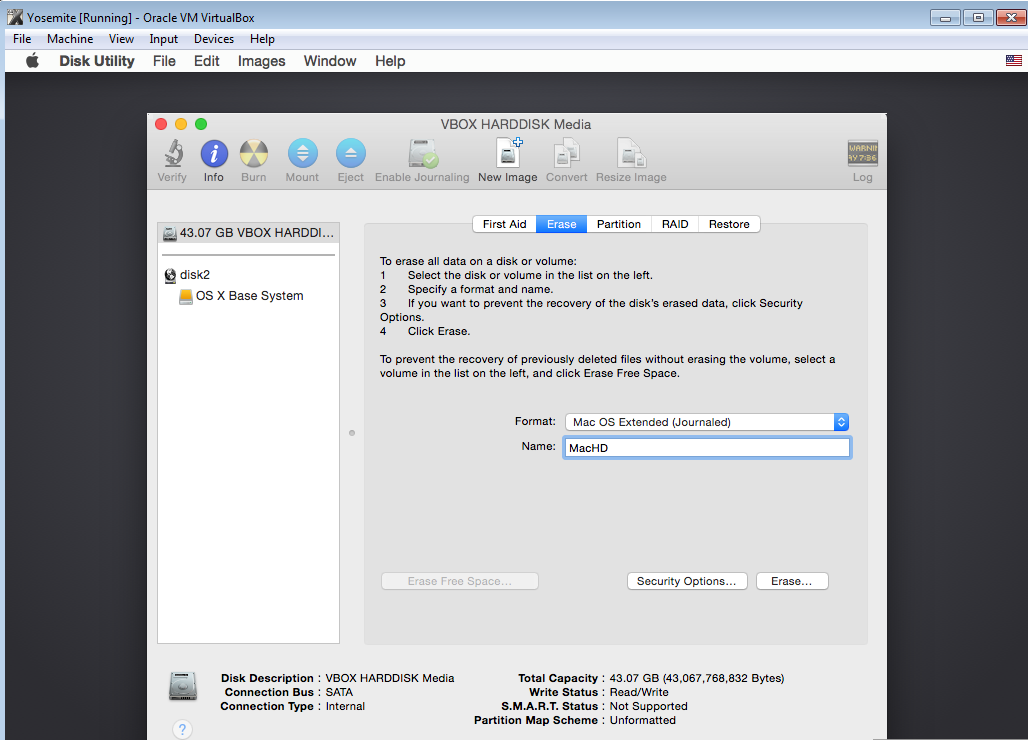Click the Burn disc icon
The width and height of the screenshot is (1028, 740).
pos(254,153)
